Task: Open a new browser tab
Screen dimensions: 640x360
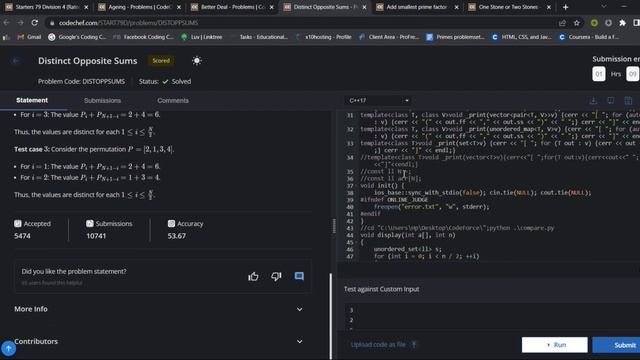Action: [x=565, y=7]
